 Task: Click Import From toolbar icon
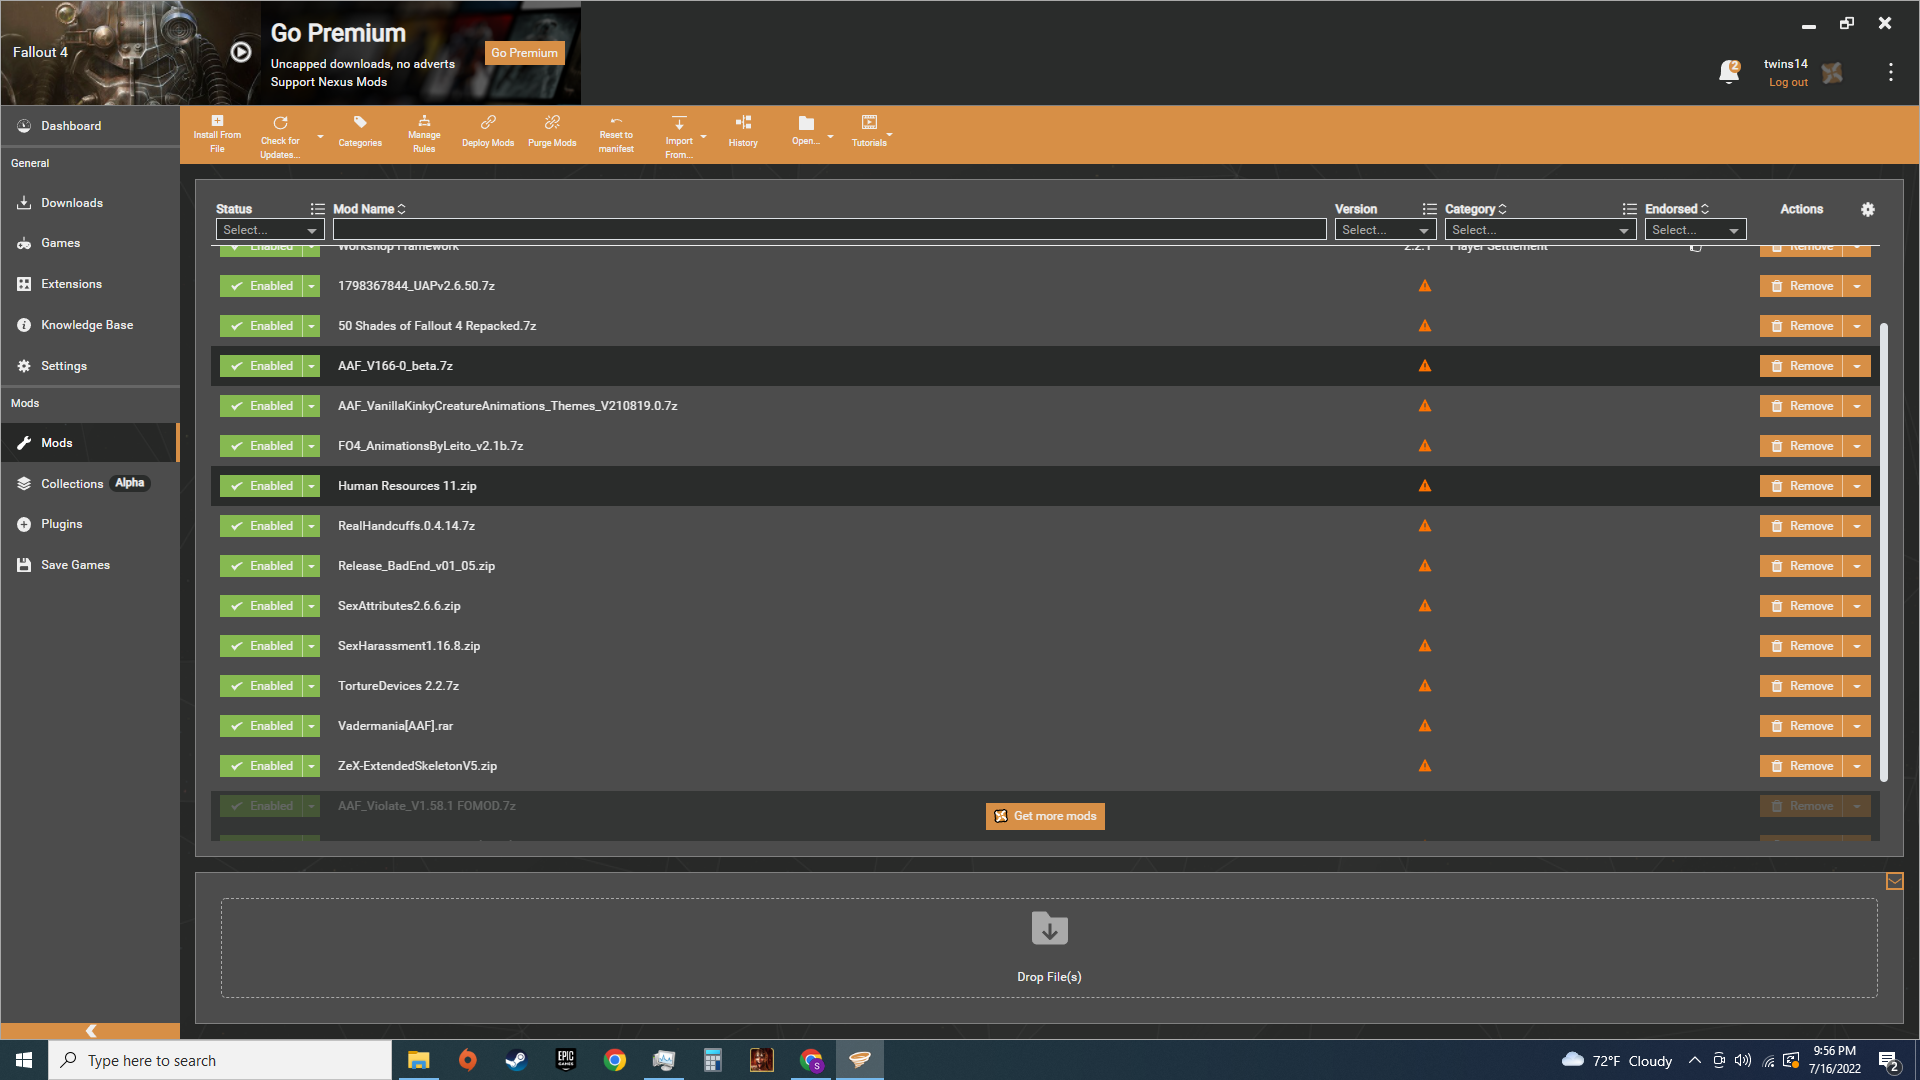coord(679,136)
